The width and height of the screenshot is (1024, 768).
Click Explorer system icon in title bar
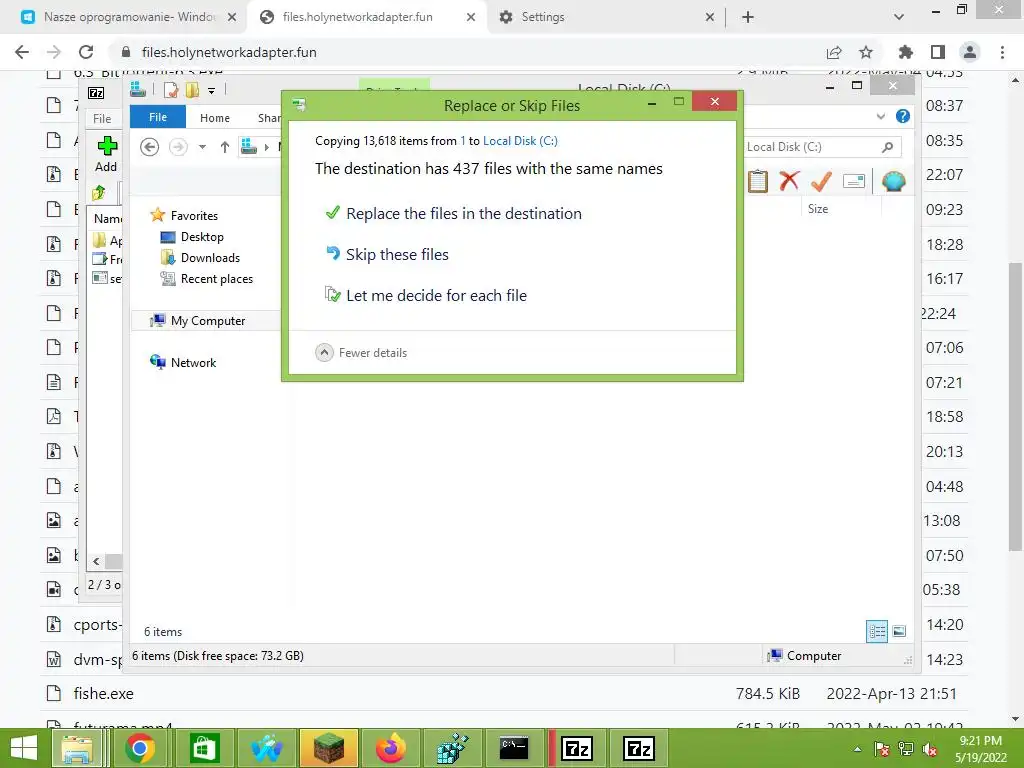(138, 89)
